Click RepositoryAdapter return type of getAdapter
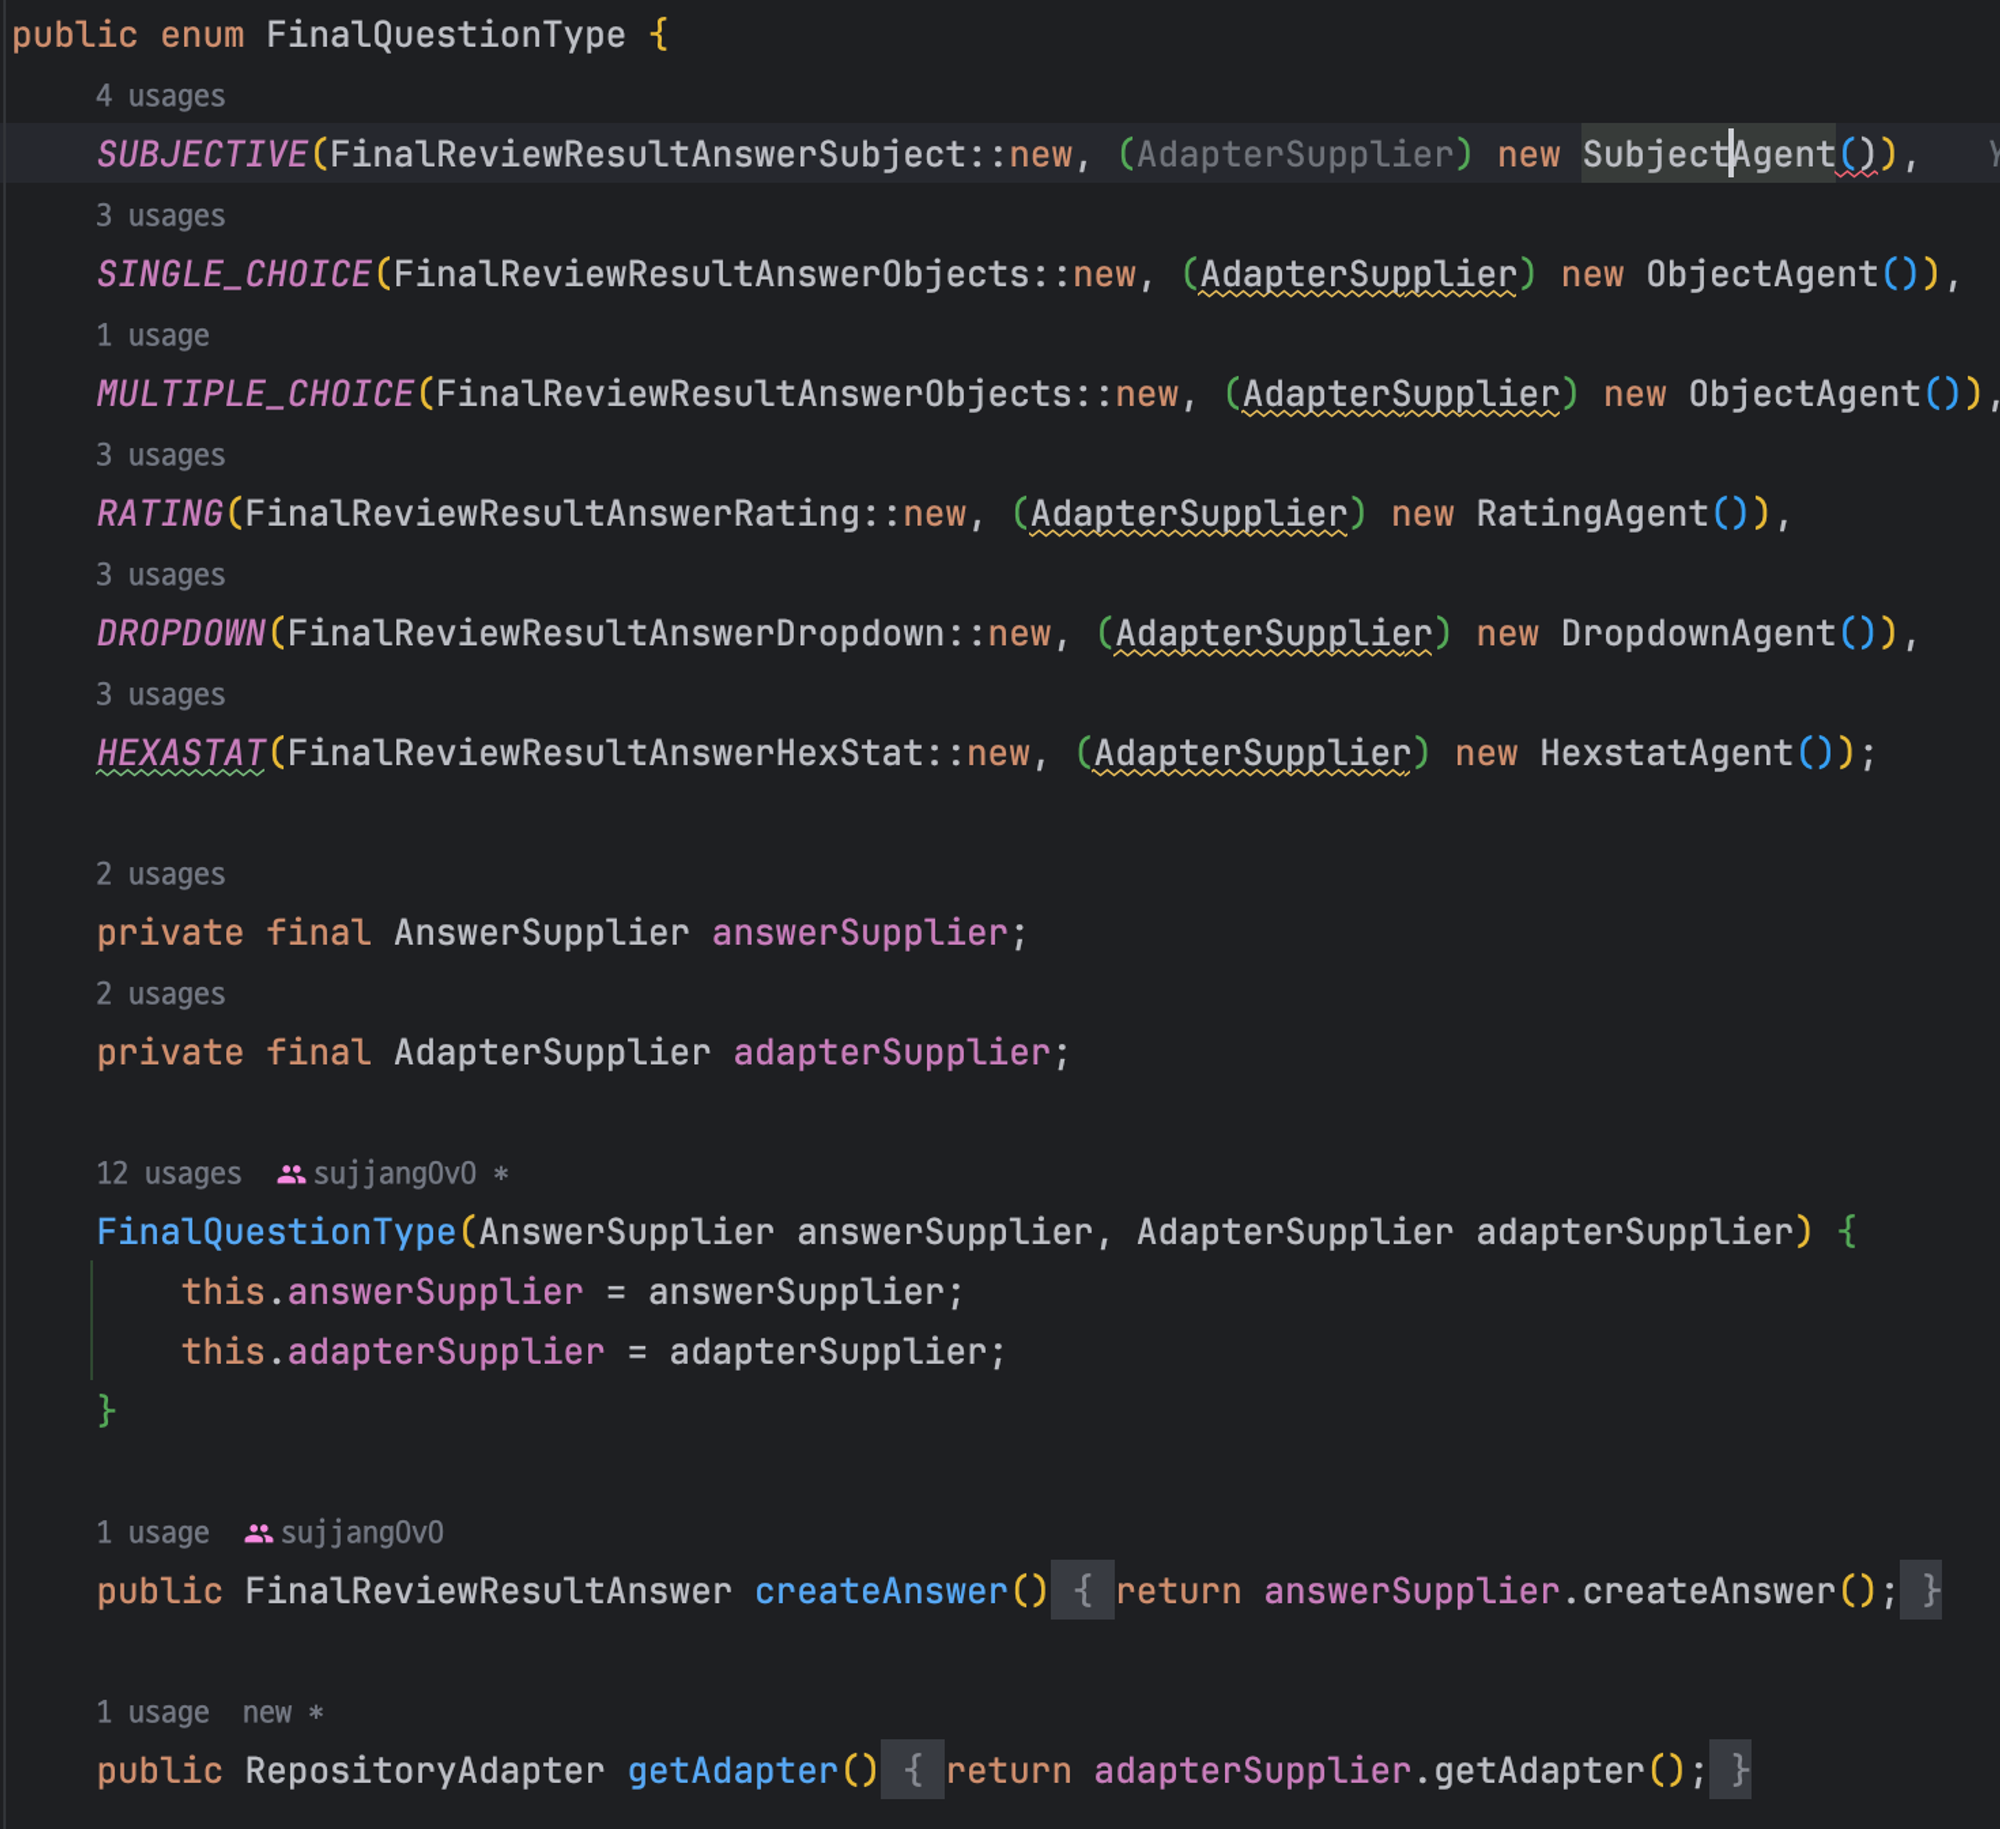 pyautogui.click(x=424, y=1771)
